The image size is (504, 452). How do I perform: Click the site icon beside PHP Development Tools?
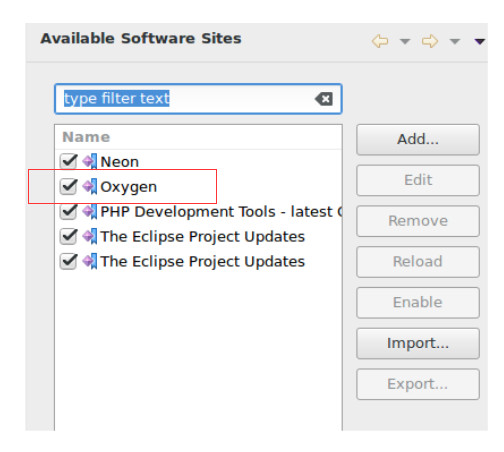point(90,211)
